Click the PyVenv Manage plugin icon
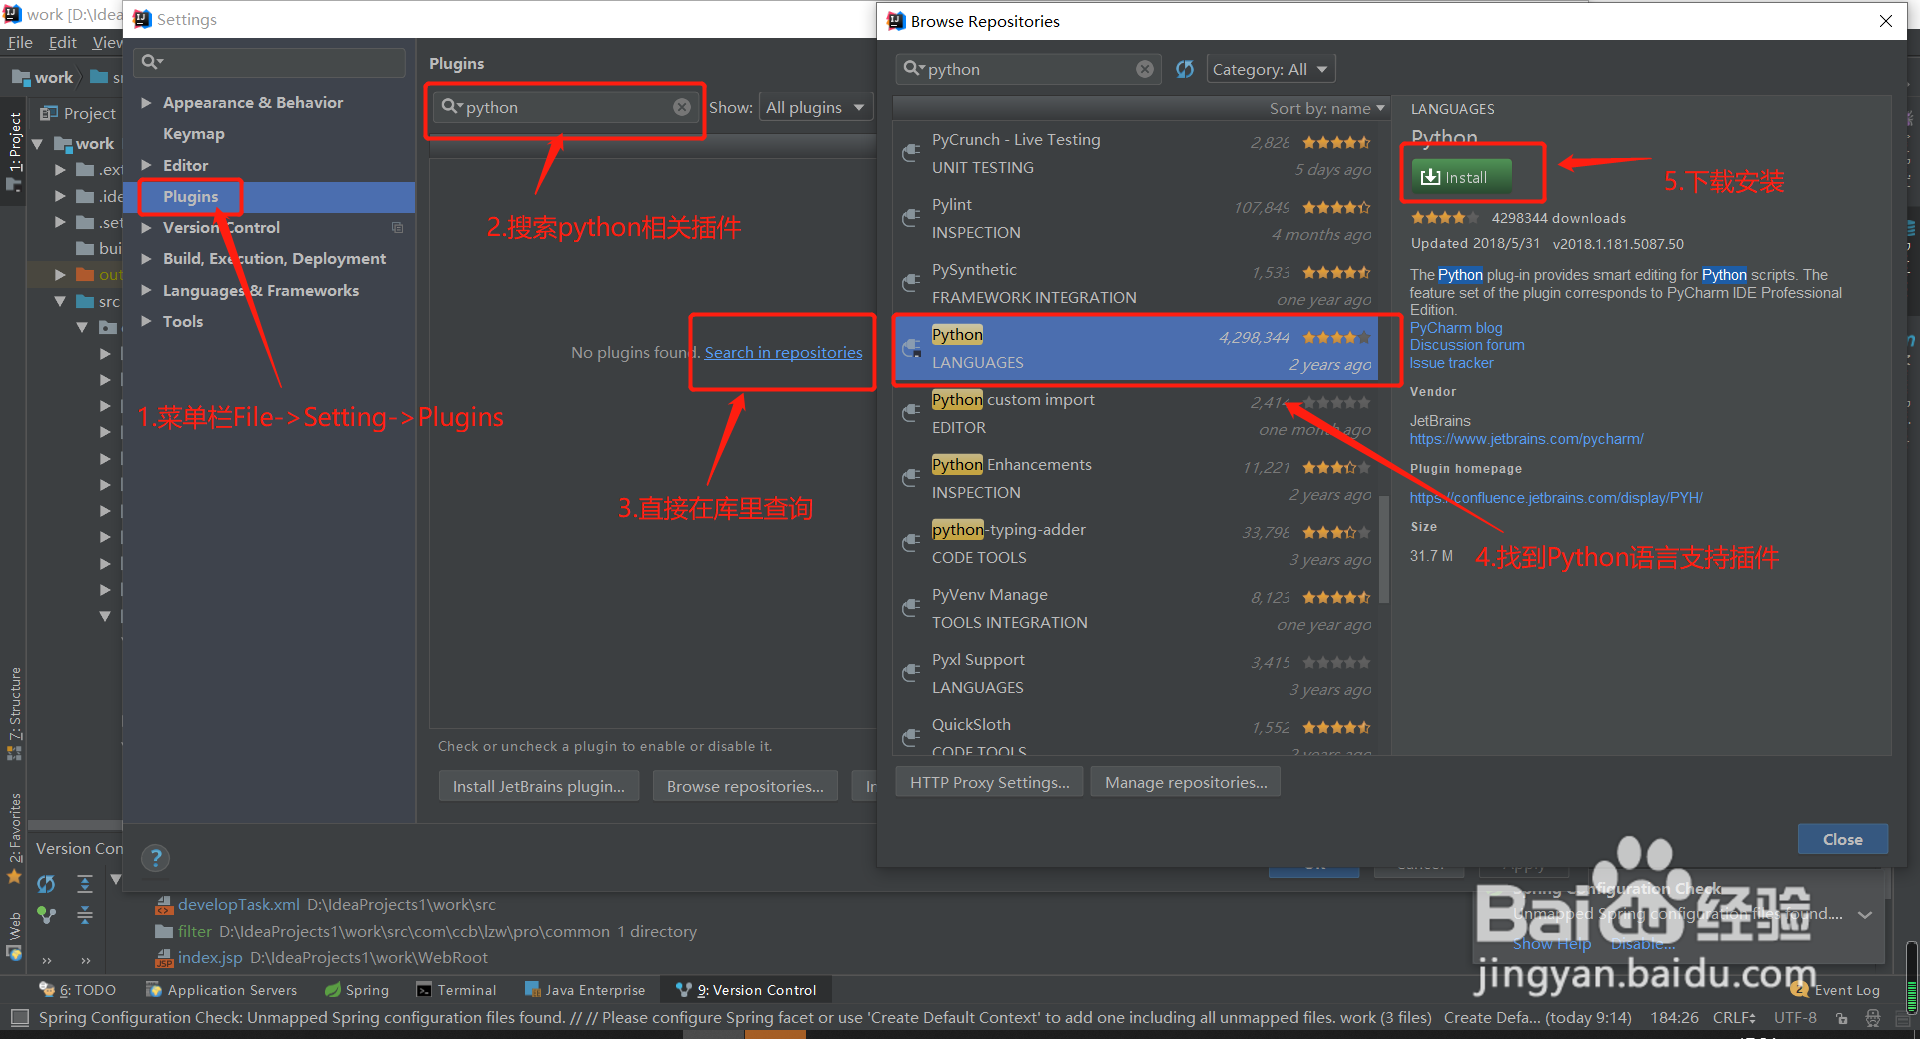 point(911,608)
